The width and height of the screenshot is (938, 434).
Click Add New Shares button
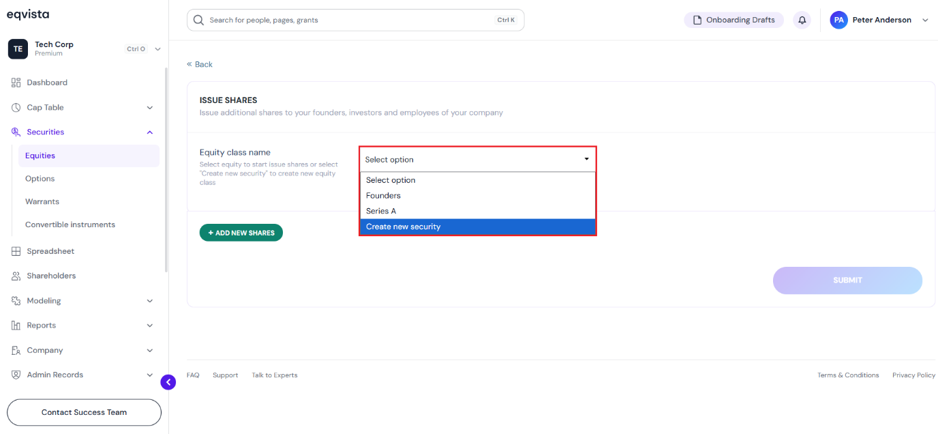[x=241, y=233]
